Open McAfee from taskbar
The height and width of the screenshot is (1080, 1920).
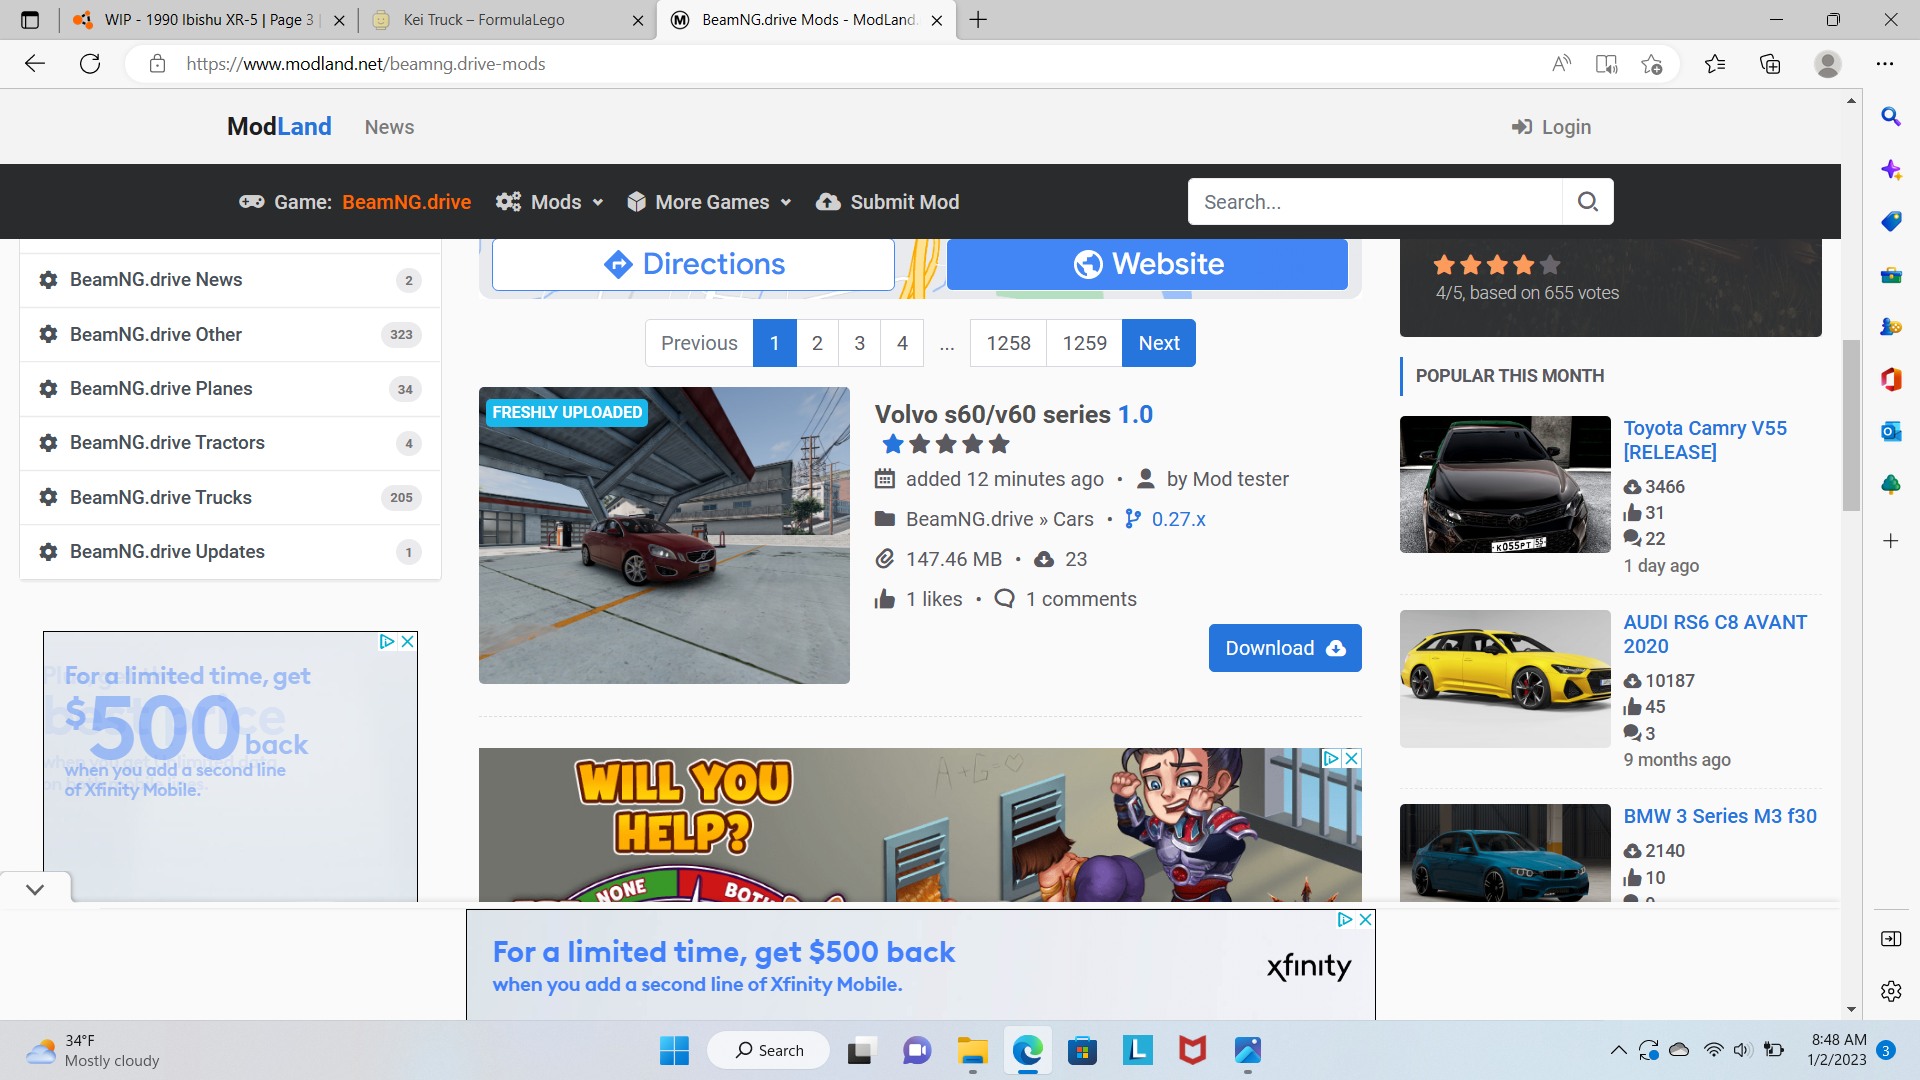tap(1192, 1050)
